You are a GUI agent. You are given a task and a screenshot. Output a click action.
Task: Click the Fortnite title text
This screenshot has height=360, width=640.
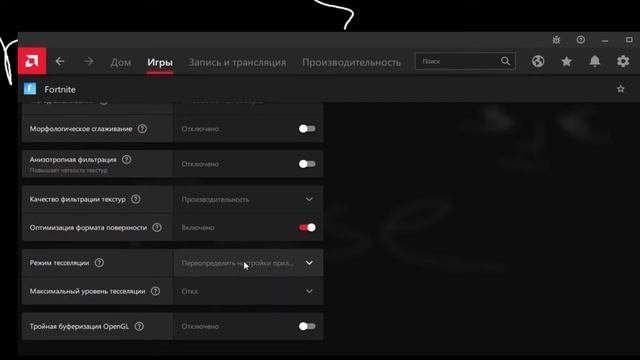coord(60,89)
